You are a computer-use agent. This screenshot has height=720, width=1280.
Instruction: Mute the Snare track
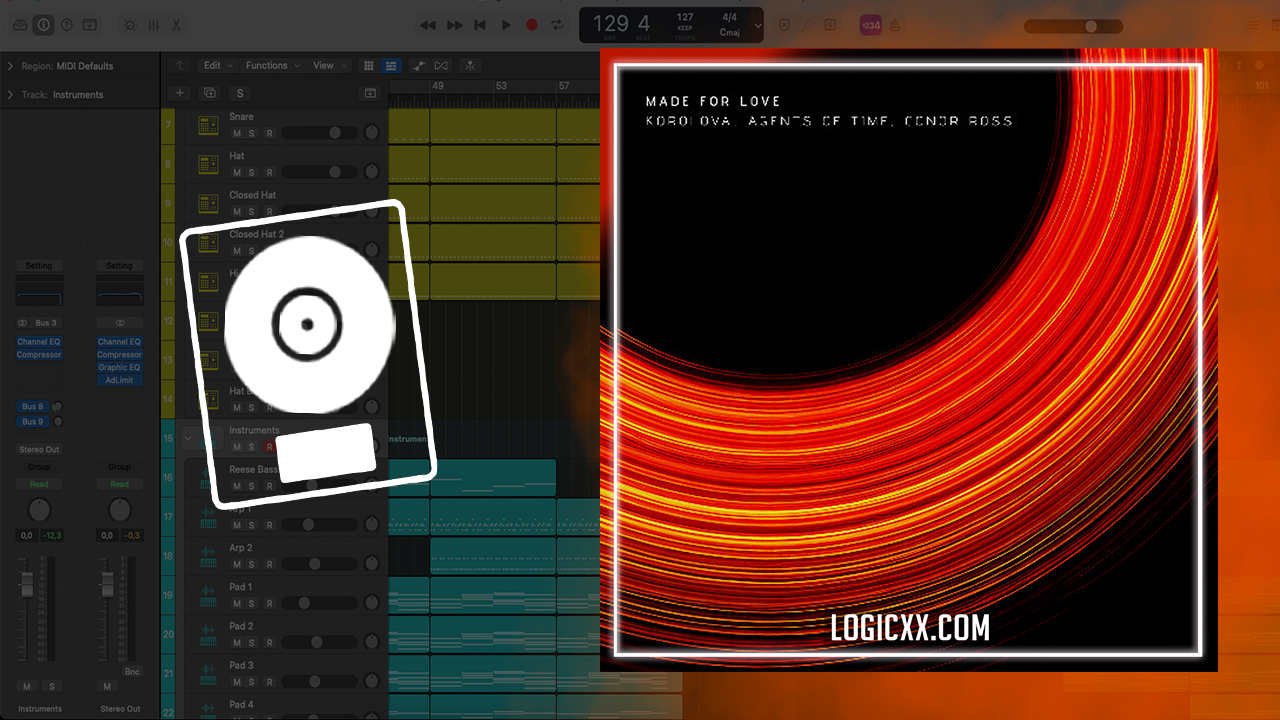pyautogui.click(x=237, y=133)
